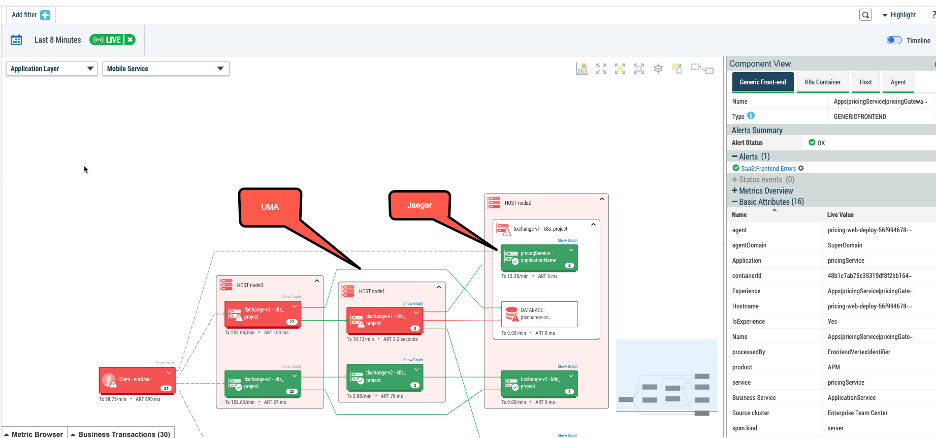Click the fit-to-screen map icon
The image size is (936, 438).
point(601,69)
